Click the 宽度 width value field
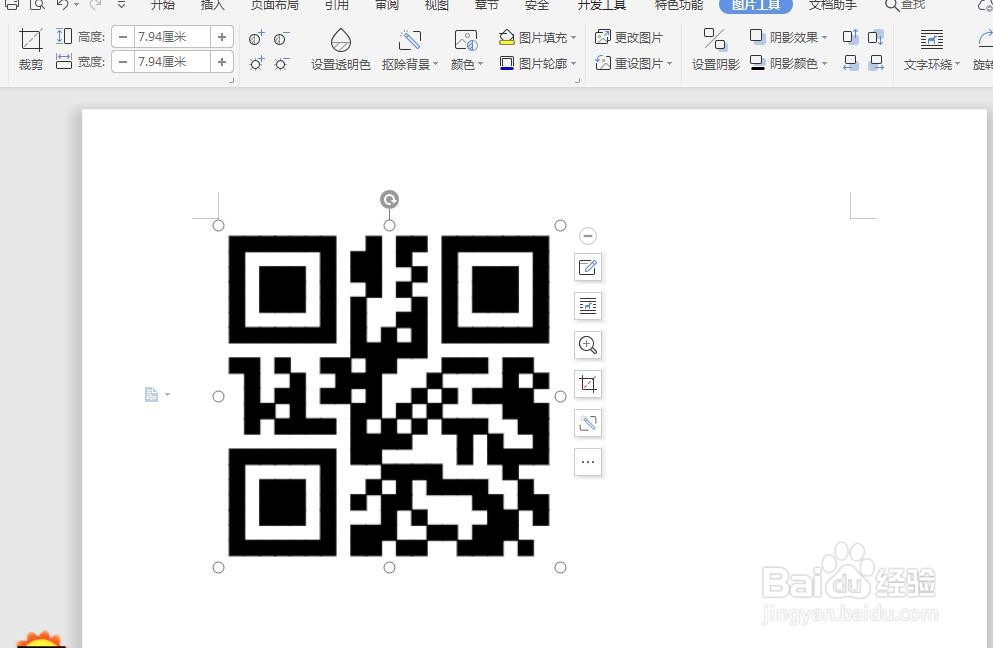The height and width of the screenshot is (648, 993). 172,61
